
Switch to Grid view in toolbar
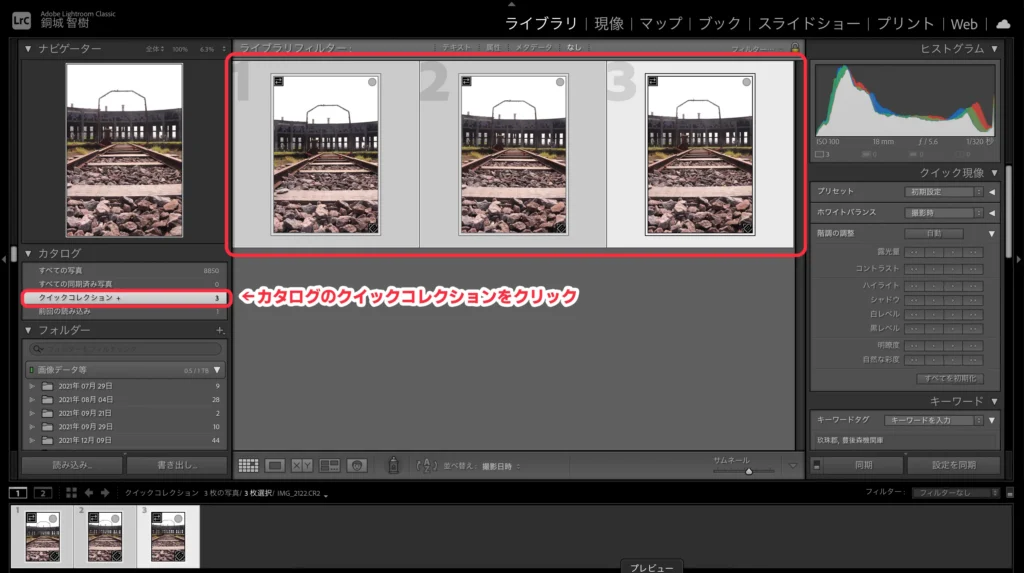pyautogui.click(x=248, y=465)
